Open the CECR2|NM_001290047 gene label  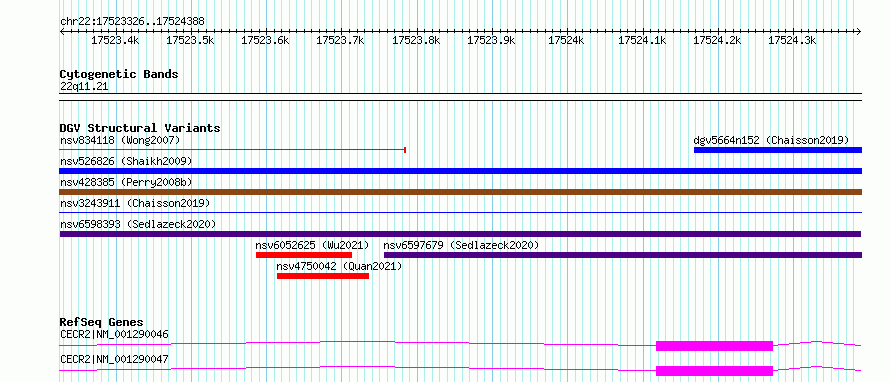115,359
